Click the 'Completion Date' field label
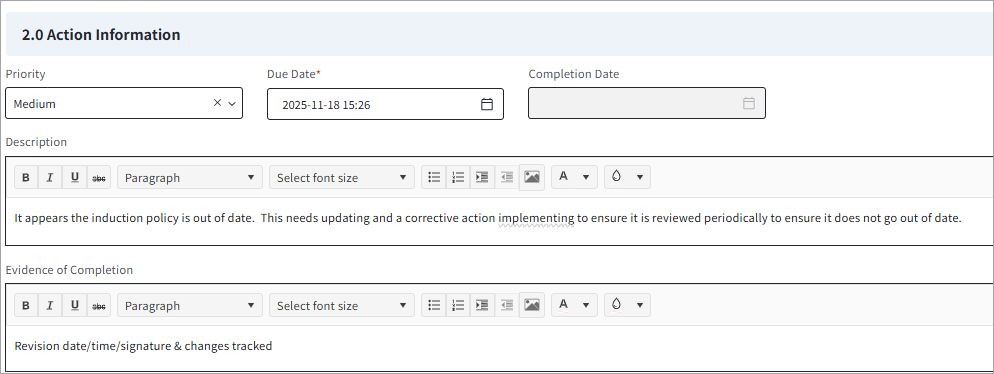This screenshot has height=374, width=994. tap(574, 74)
